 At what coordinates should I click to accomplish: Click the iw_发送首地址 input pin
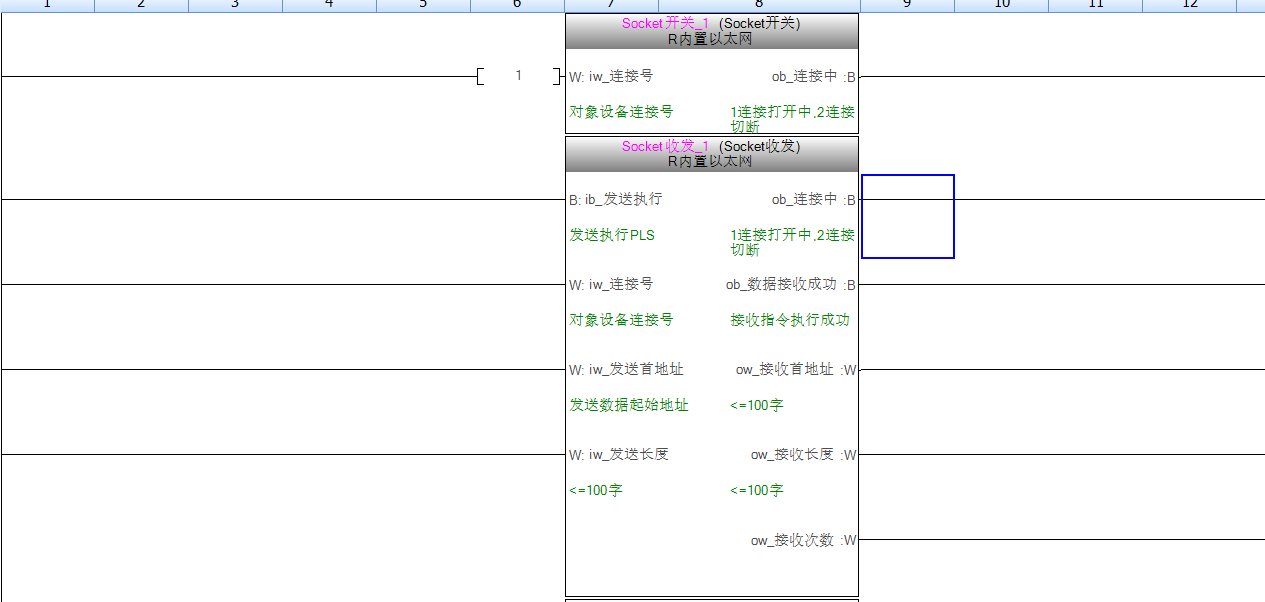626,370
